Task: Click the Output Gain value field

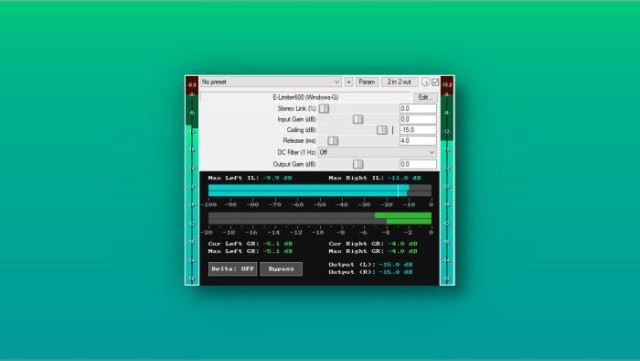Action: click(418, 164)
